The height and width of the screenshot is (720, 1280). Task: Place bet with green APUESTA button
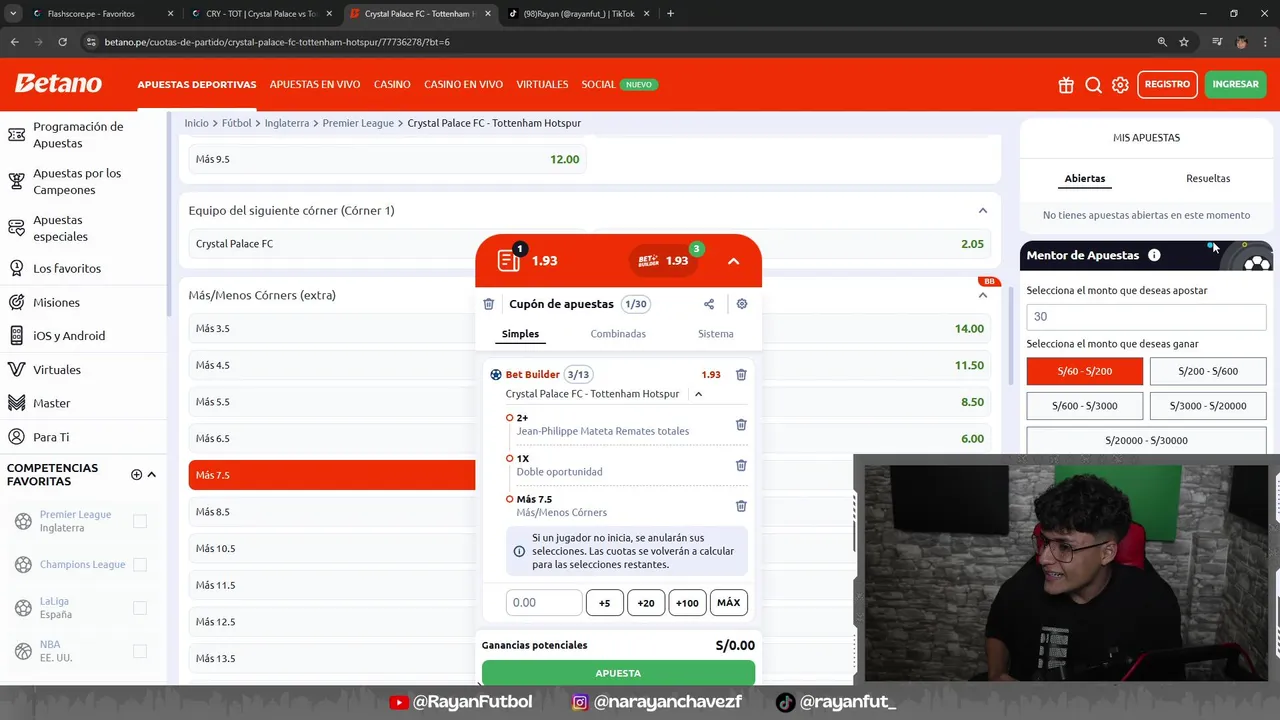tap(618, 673)
